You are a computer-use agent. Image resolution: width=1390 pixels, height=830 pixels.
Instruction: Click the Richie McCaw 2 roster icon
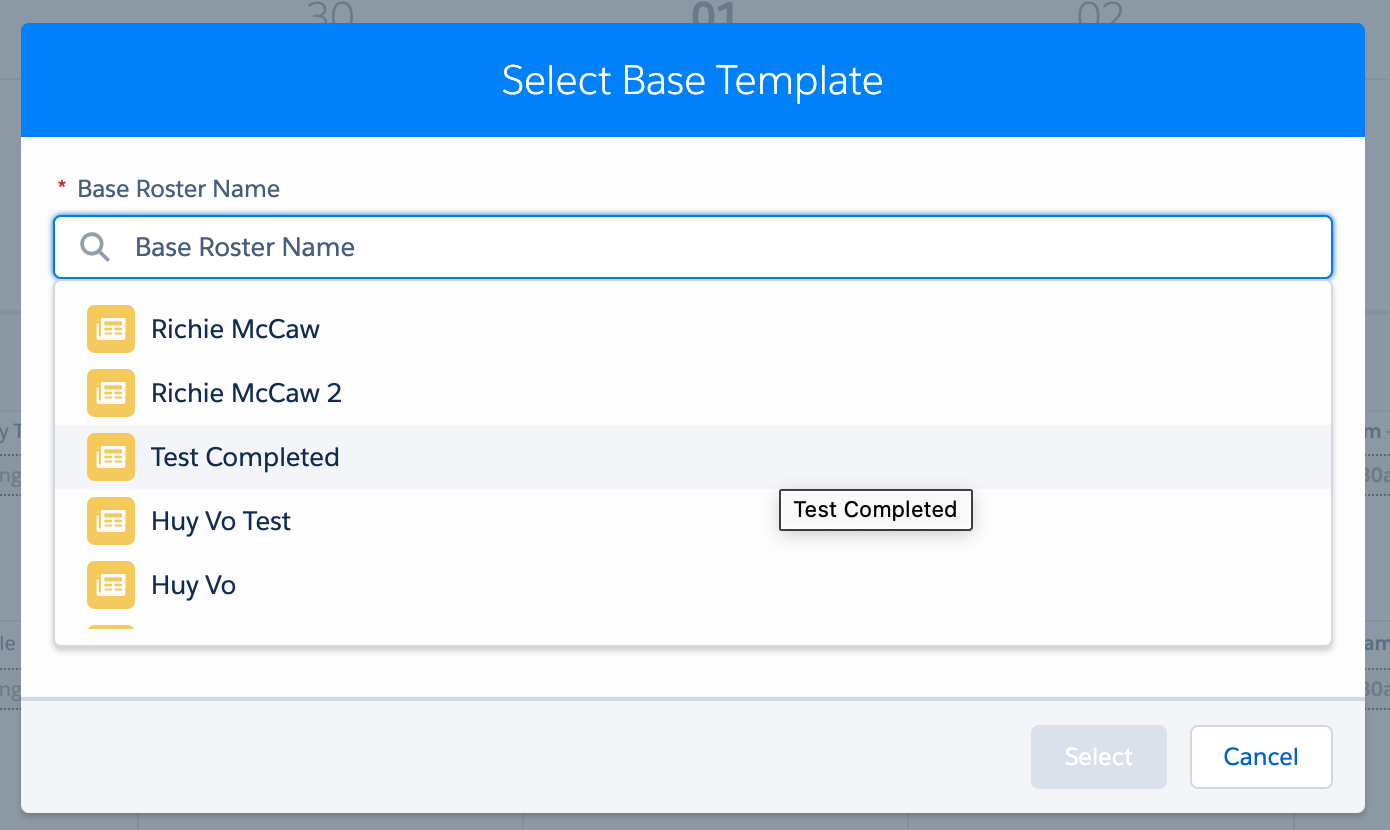click(x=111, y=393)
